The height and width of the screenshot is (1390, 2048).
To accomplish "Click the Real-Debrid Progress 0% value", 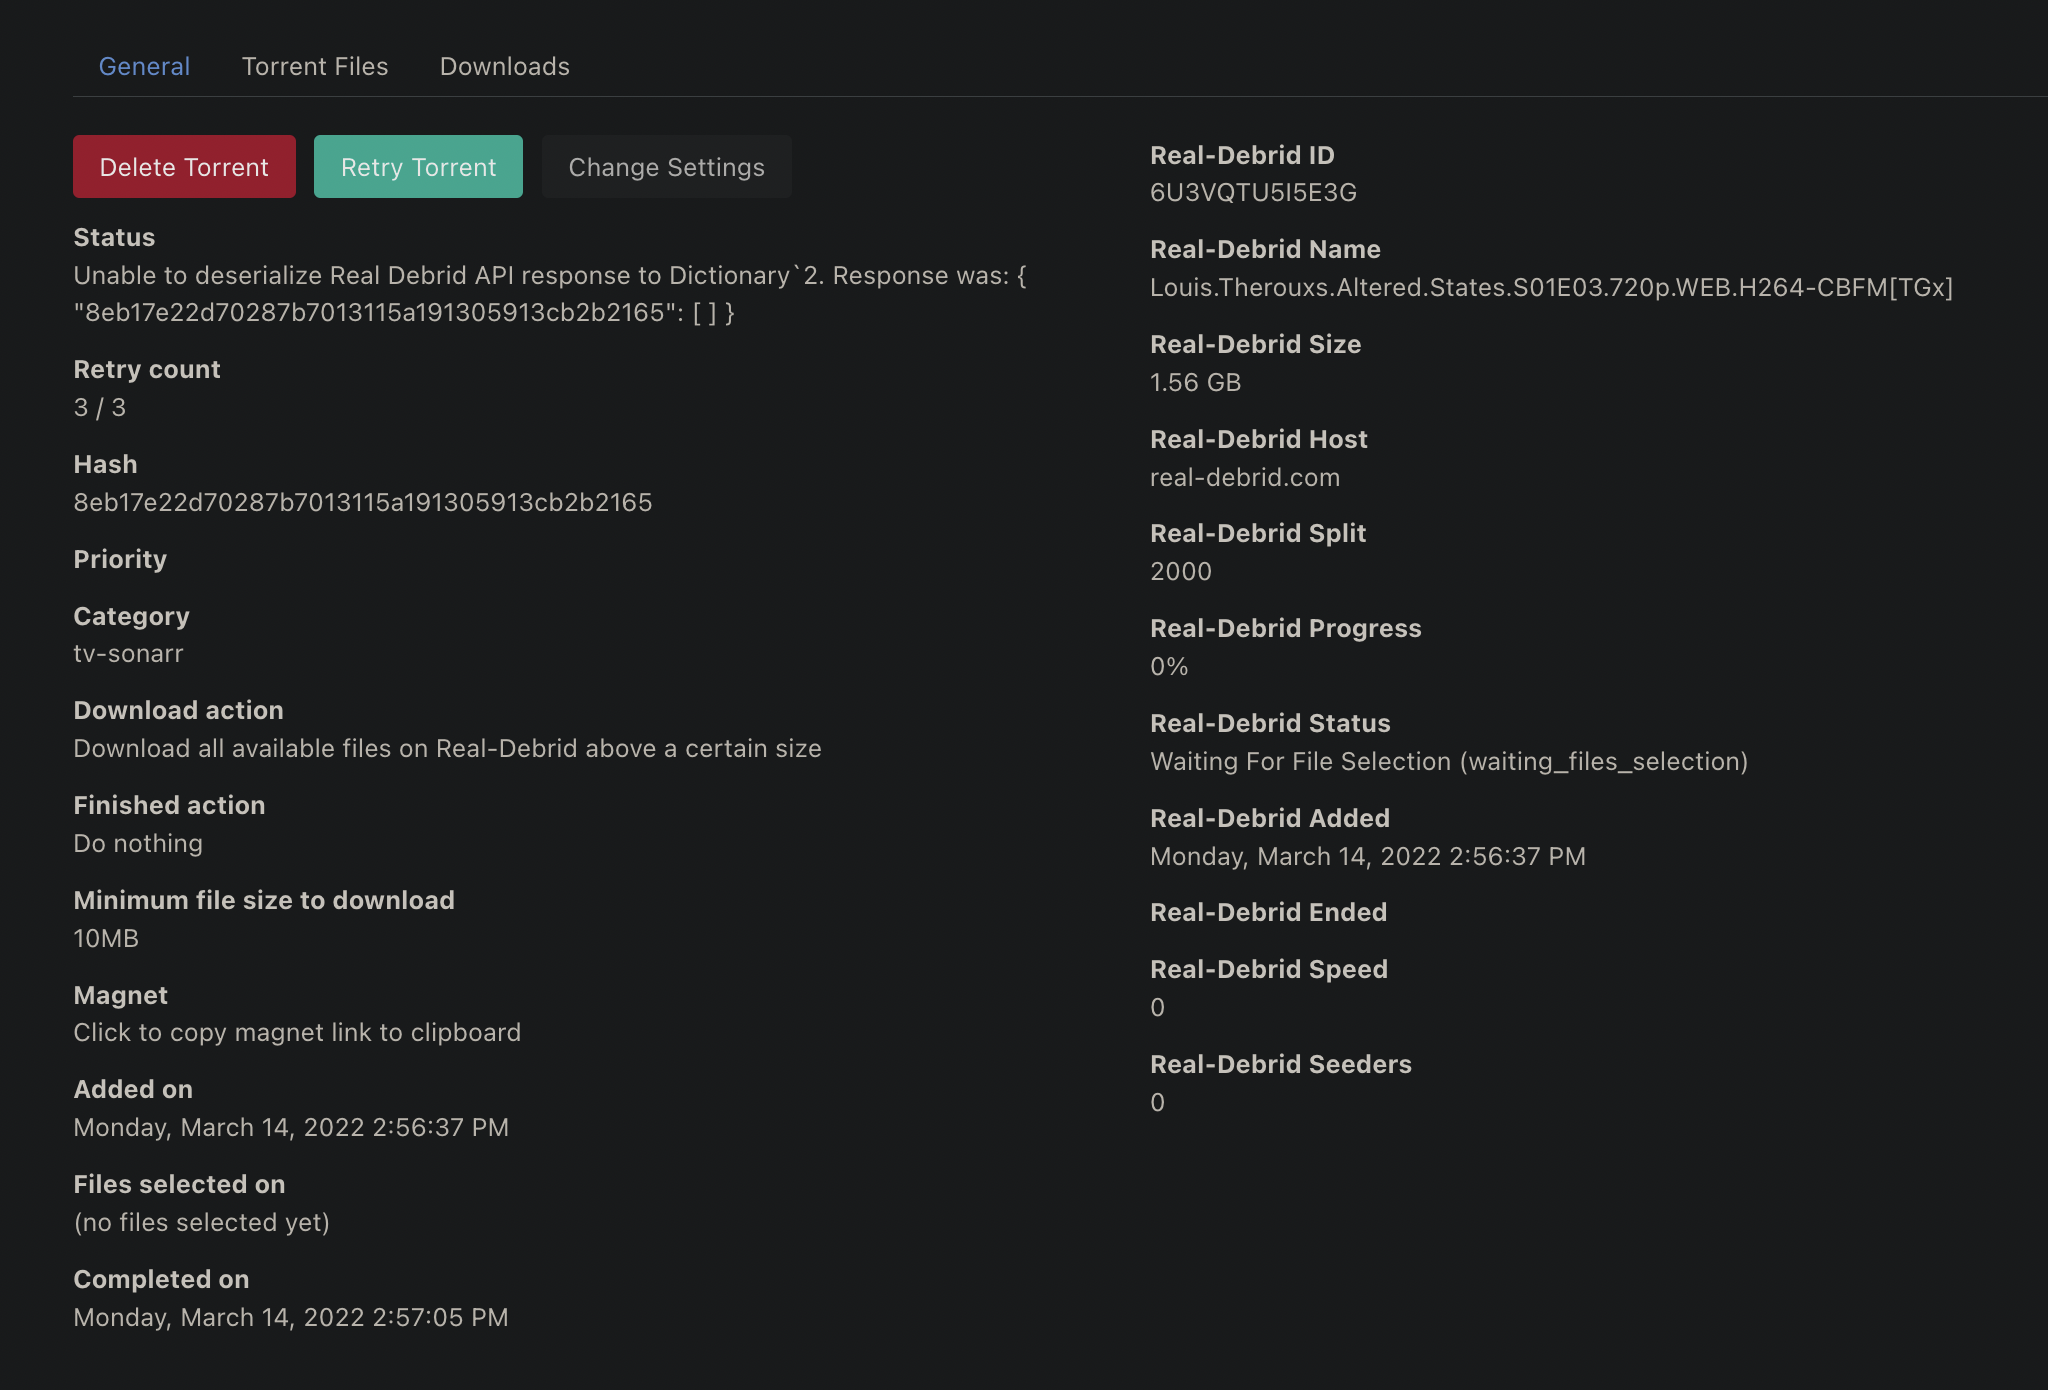I will click(x=1169, y=666).
